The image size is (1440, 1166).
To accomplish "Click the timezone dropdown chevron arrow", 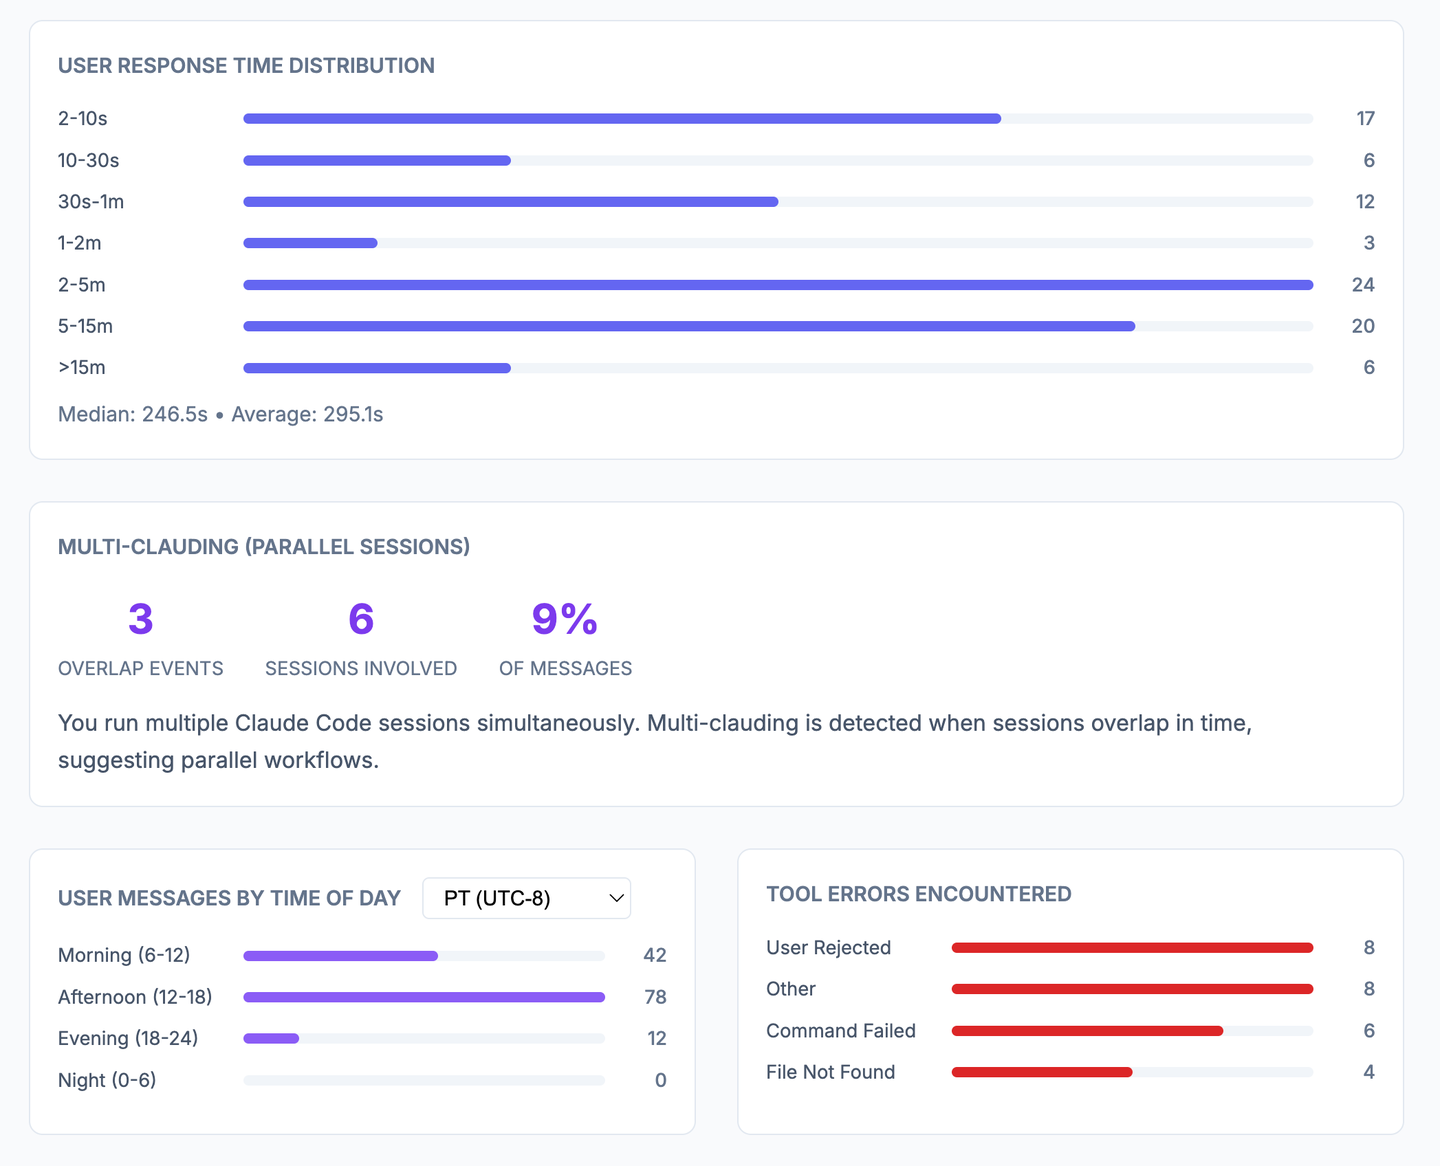I will [616, 898].
